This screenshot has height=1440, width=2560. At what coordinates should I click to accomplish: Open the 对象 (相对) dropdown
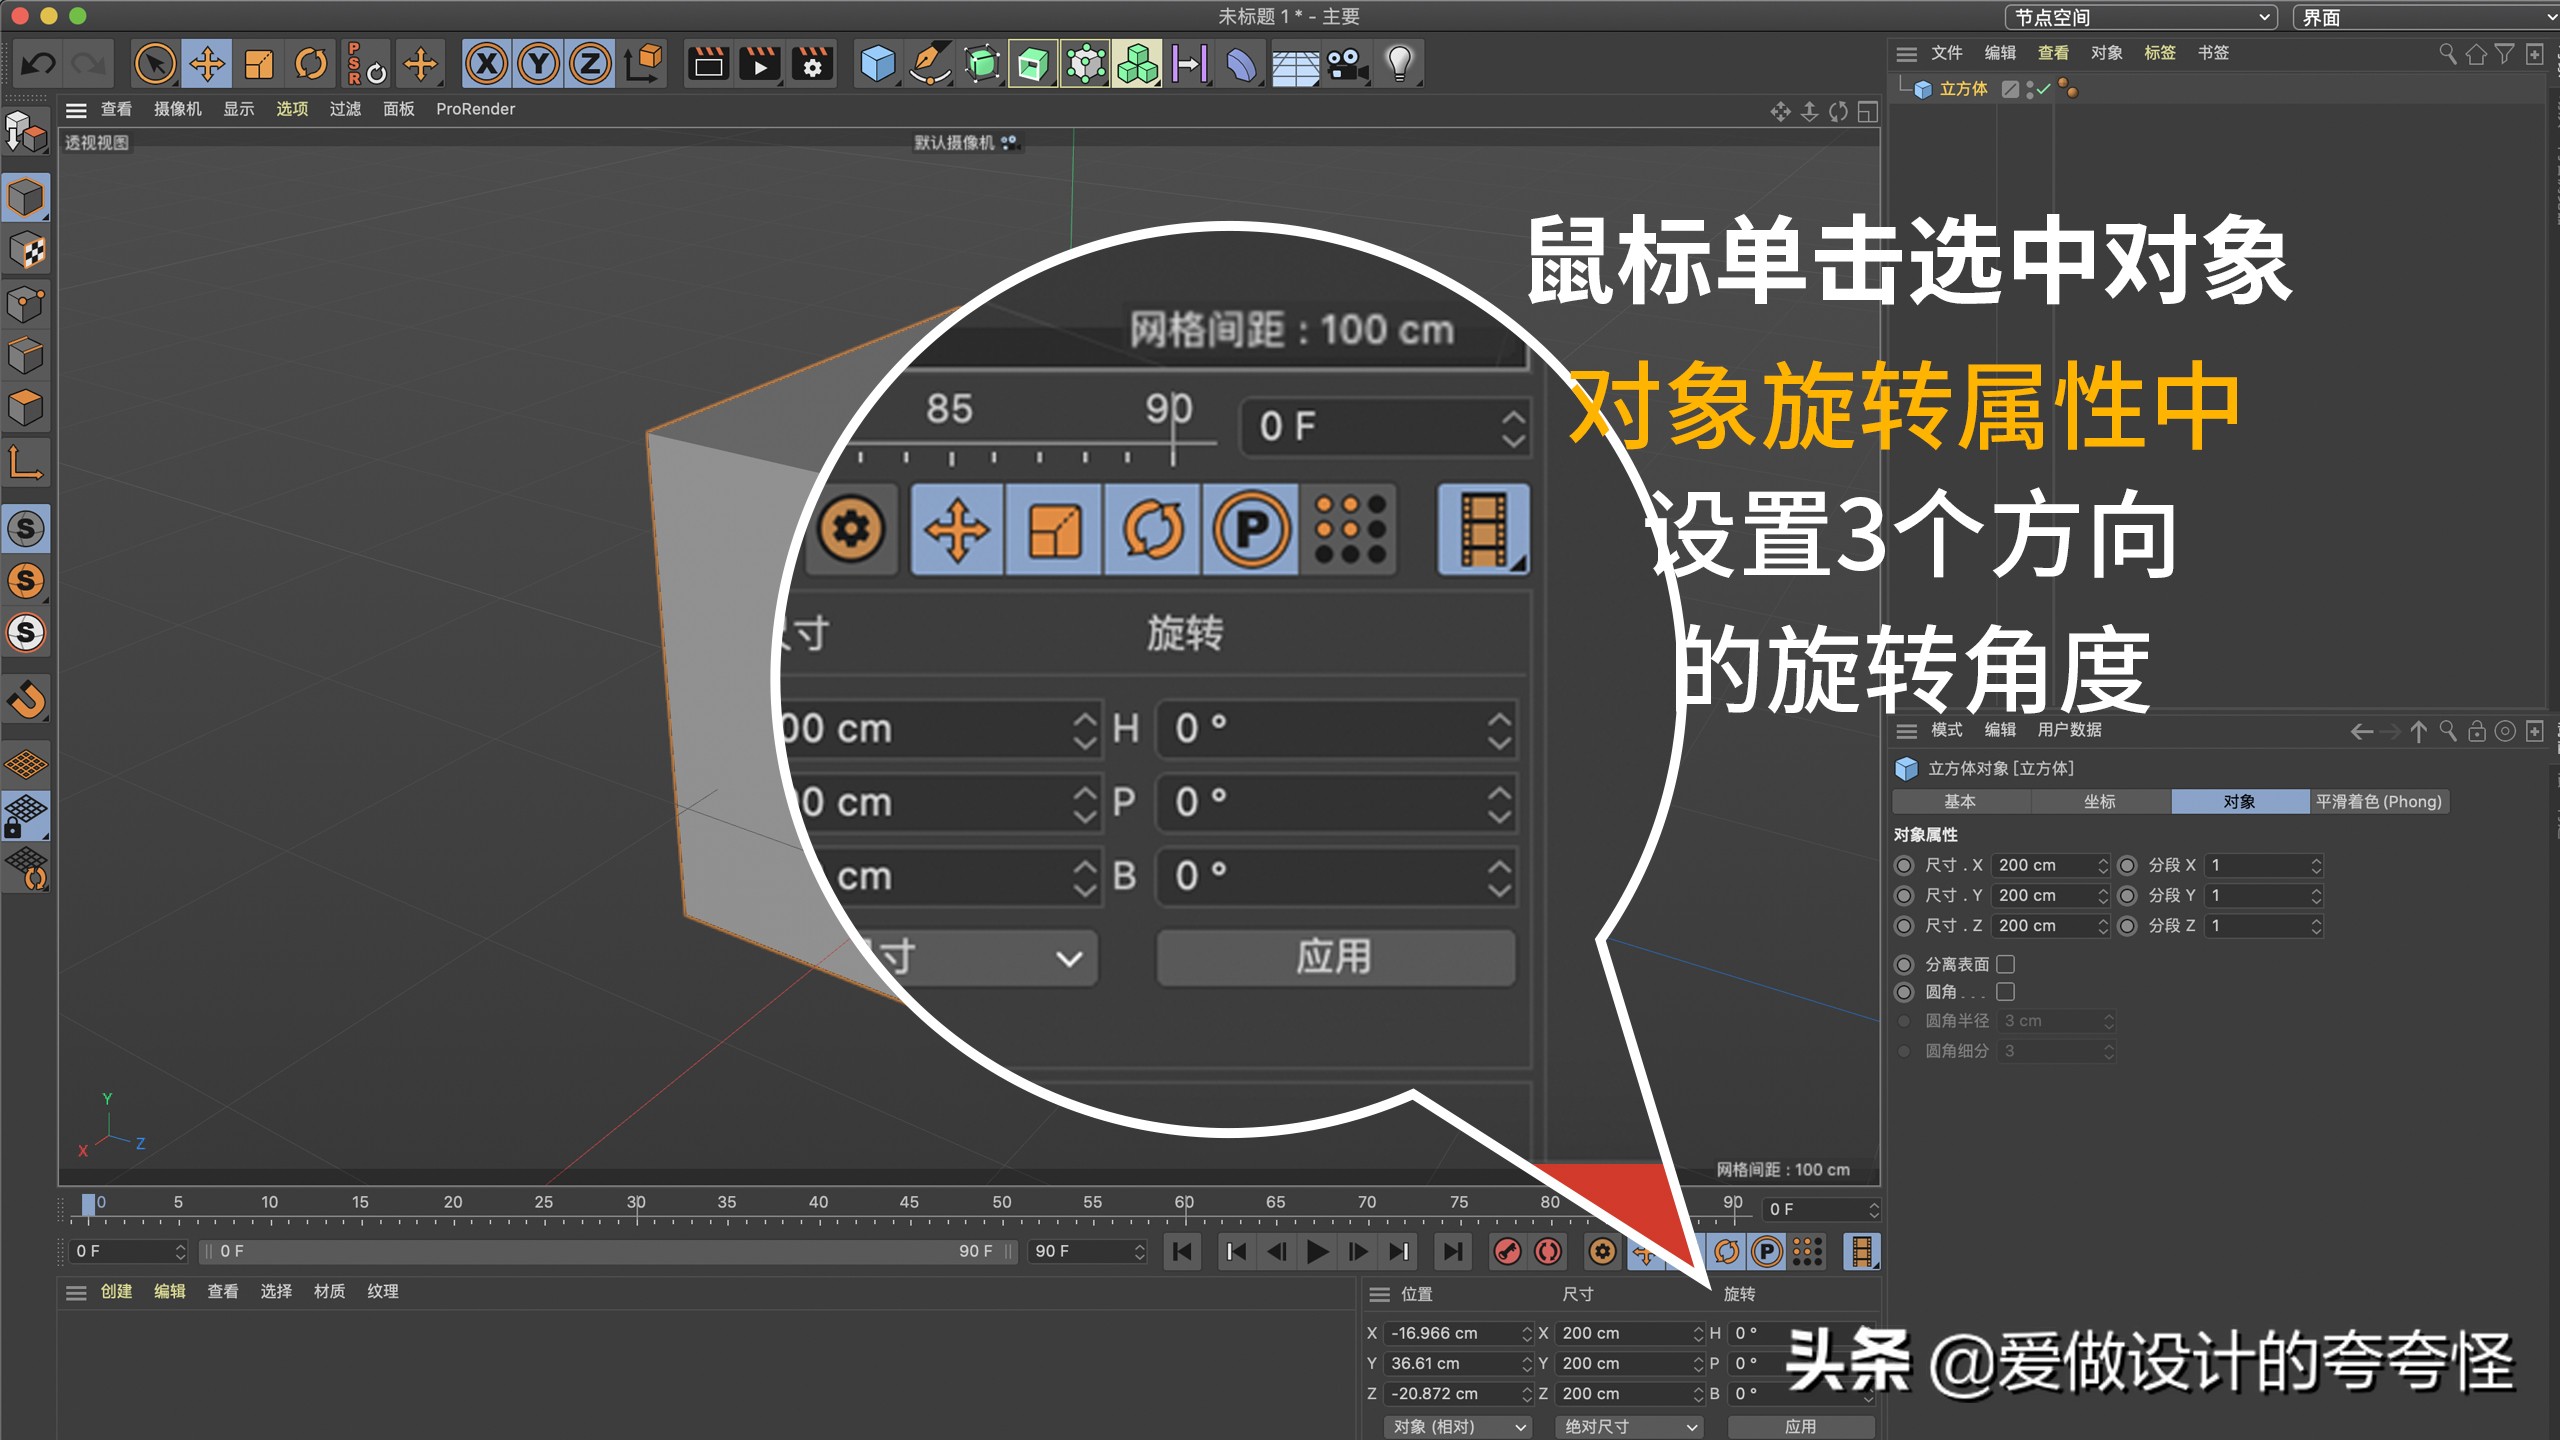(x=1456, y=1427)
